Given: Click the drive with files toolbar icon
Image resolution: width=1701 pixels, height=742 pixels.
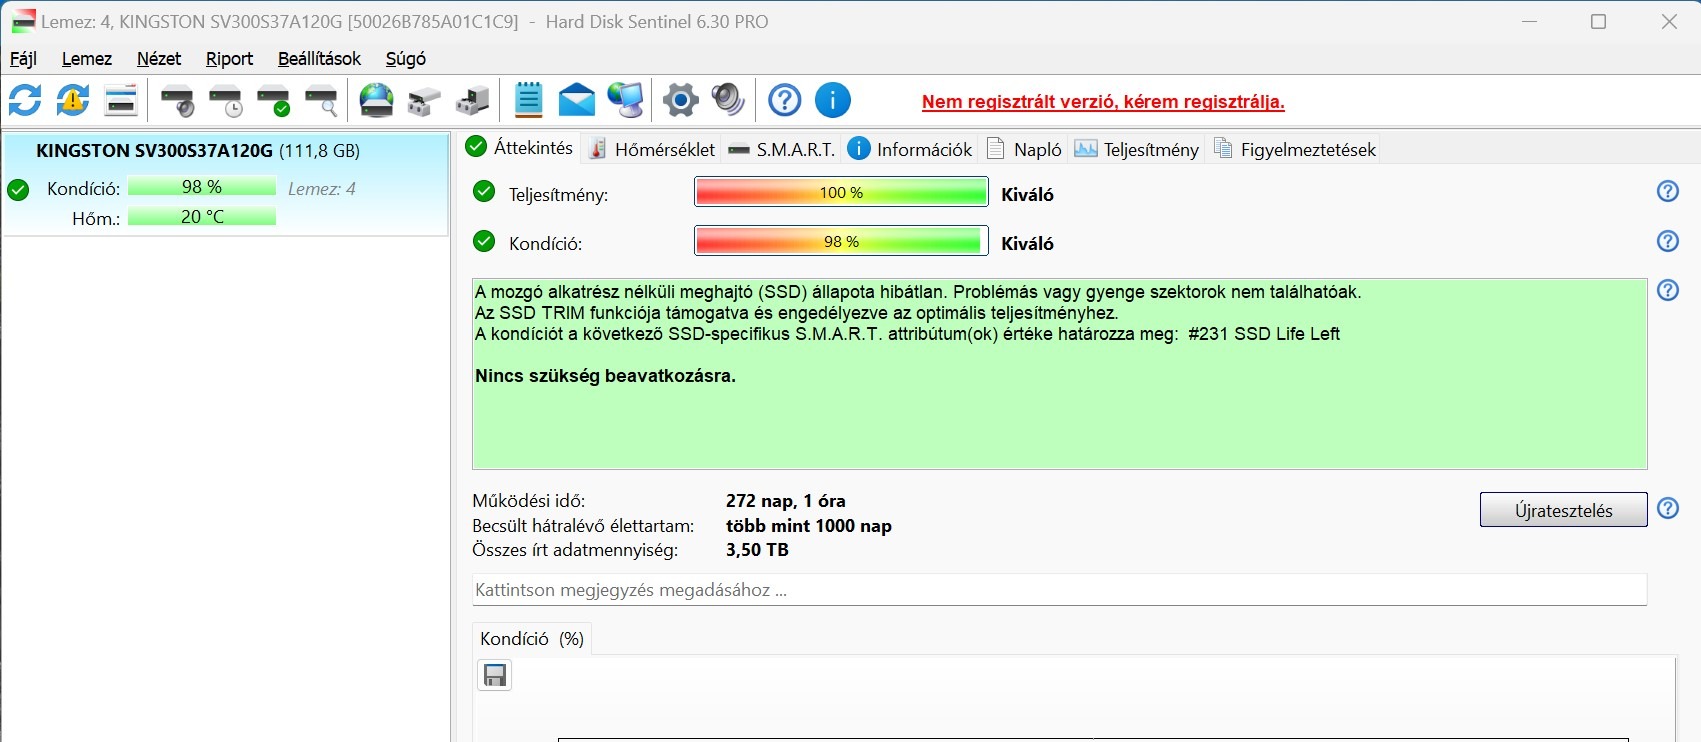Looking at the screenshot, I should pyautogui.click(x=473, y=100).
